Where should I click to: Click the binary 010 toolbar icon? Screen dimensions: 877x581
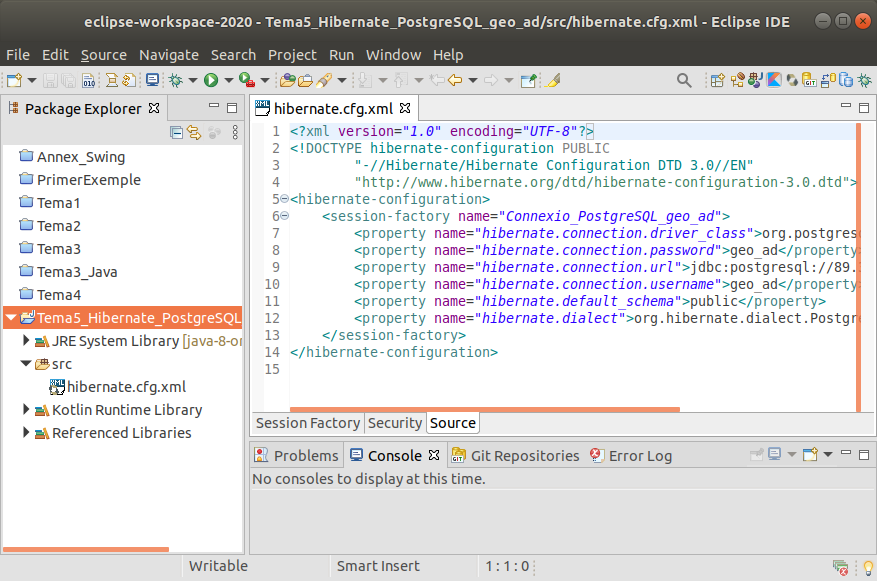coord(88,81)
